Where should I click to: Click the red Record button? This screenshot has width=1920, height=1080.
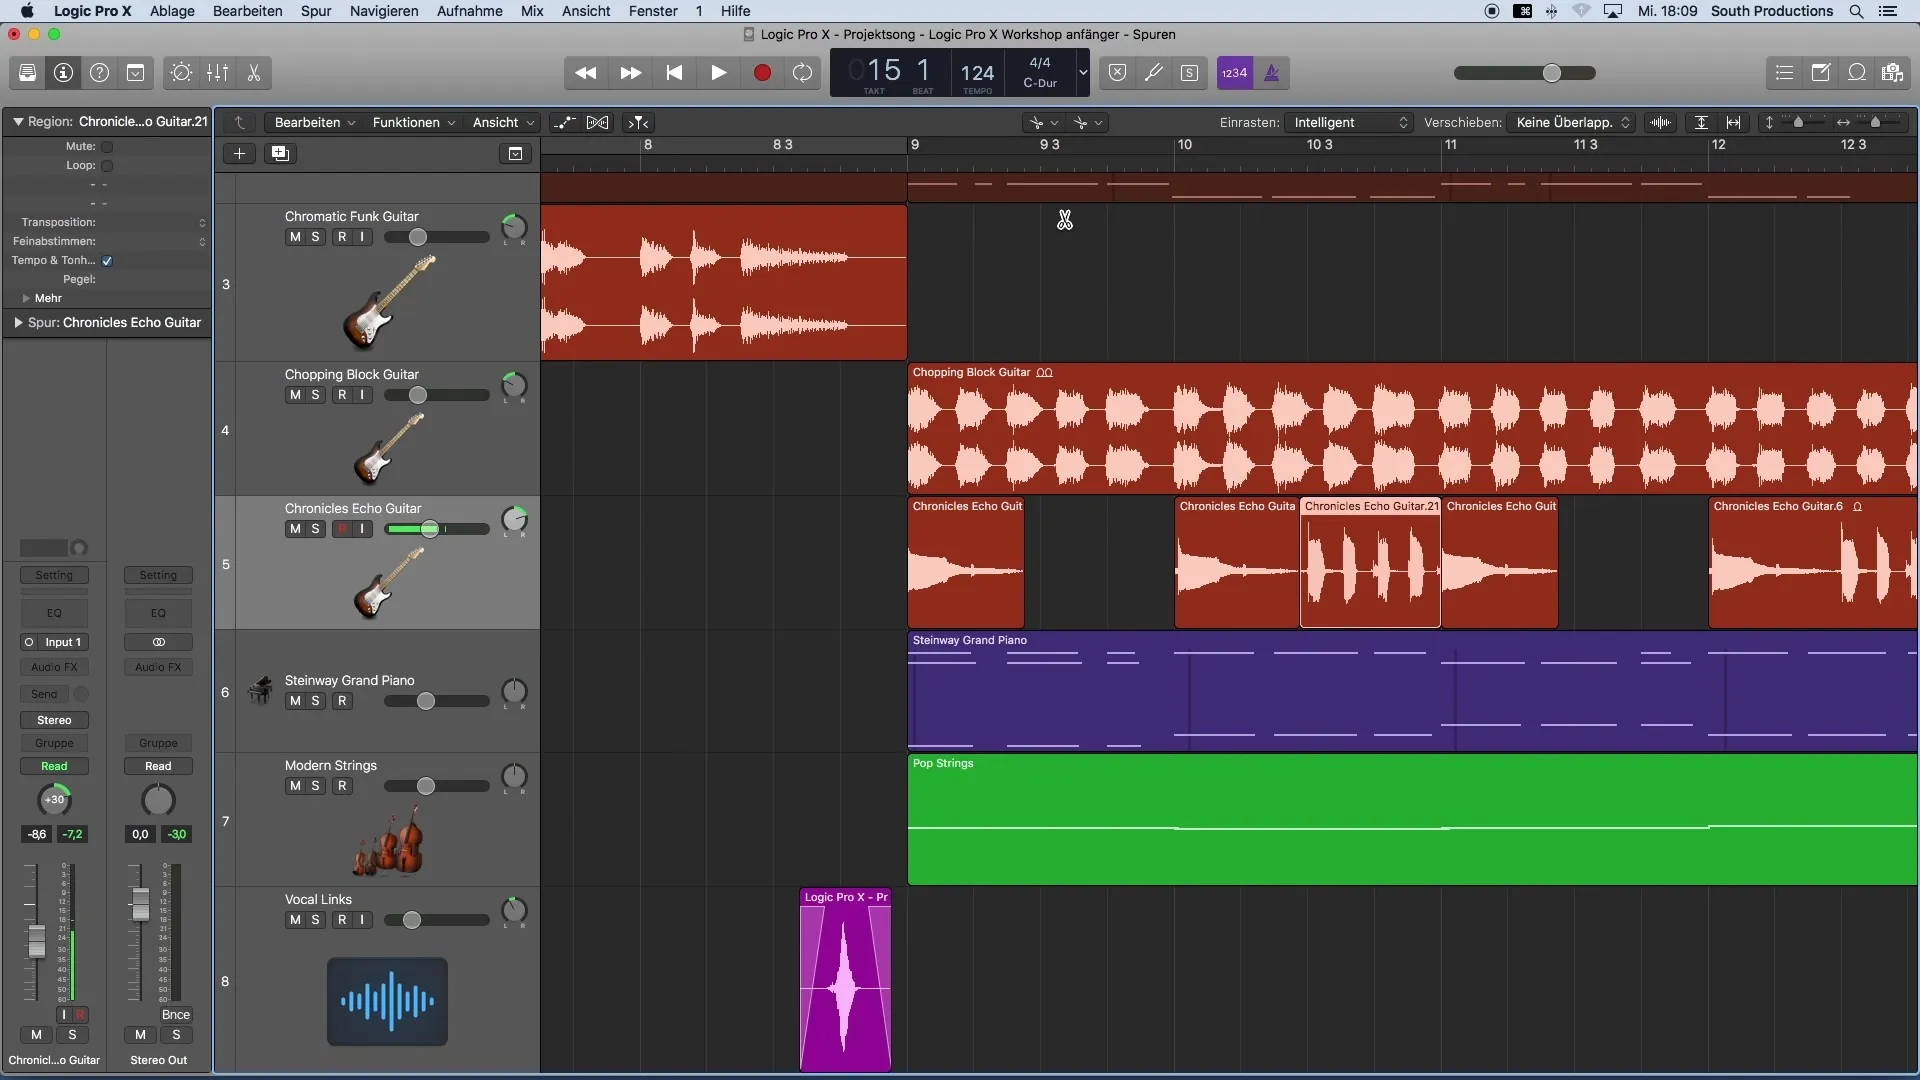(x=762, y=73)
